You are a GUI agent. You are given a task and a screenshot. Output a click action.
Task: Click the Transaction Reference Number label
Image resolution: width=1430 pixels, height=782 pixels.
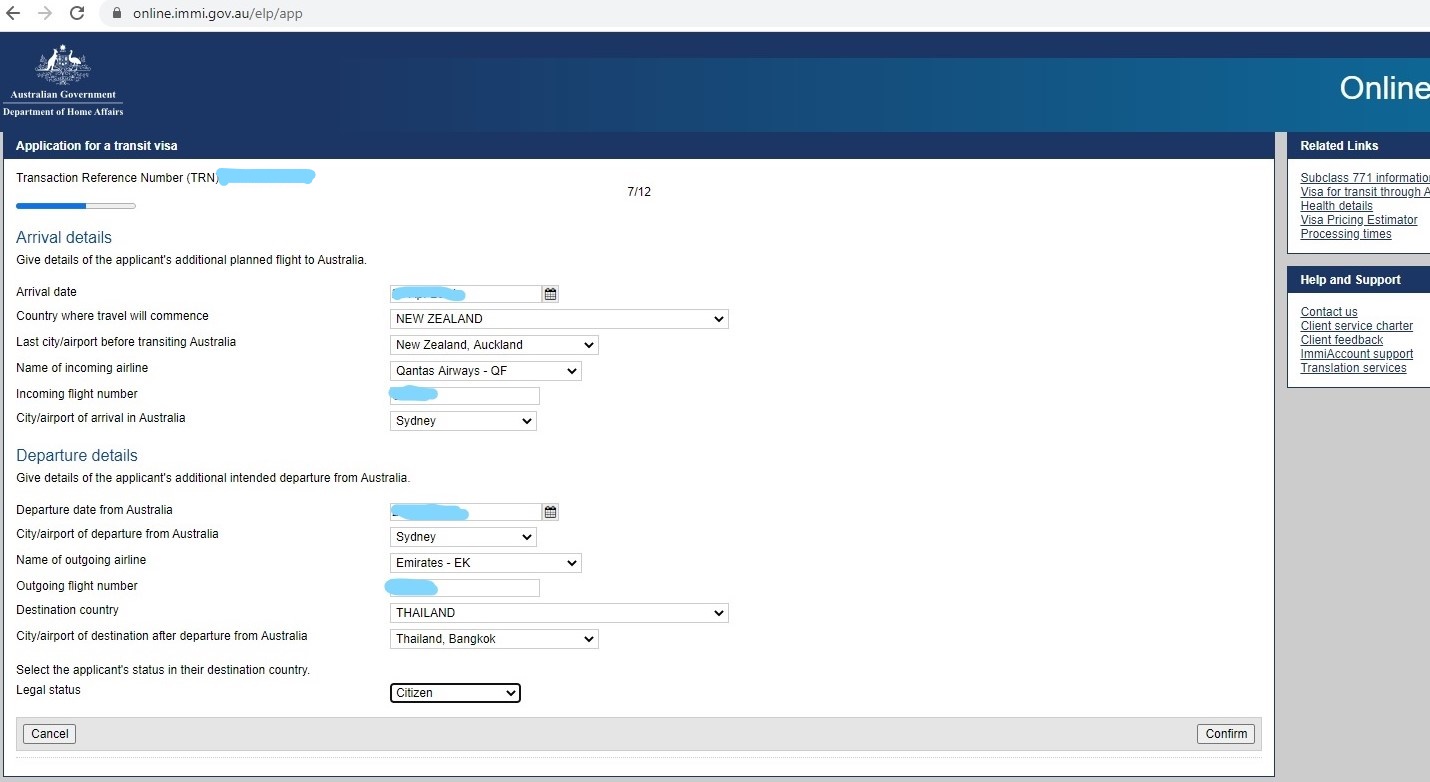click(x=117, y=178)
